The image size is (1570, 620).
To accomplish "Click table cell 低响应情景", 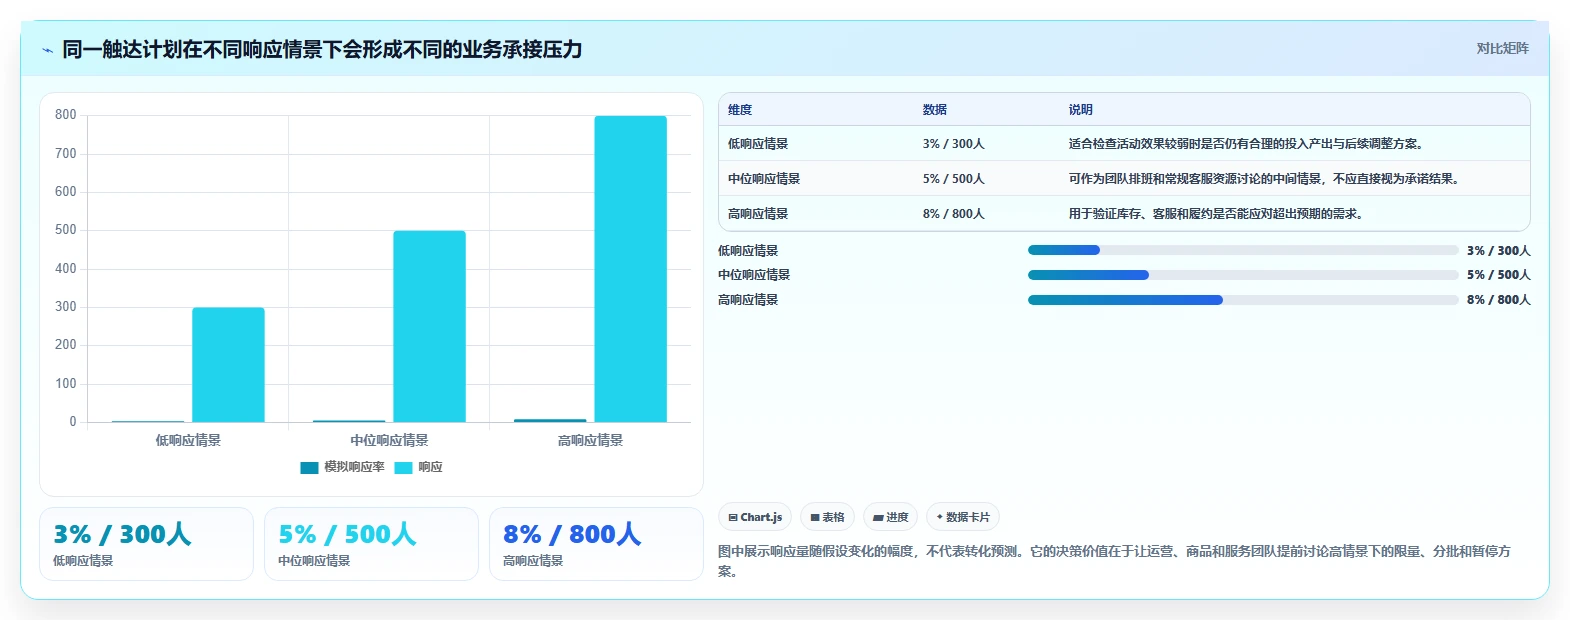I will tap(758, 144).
